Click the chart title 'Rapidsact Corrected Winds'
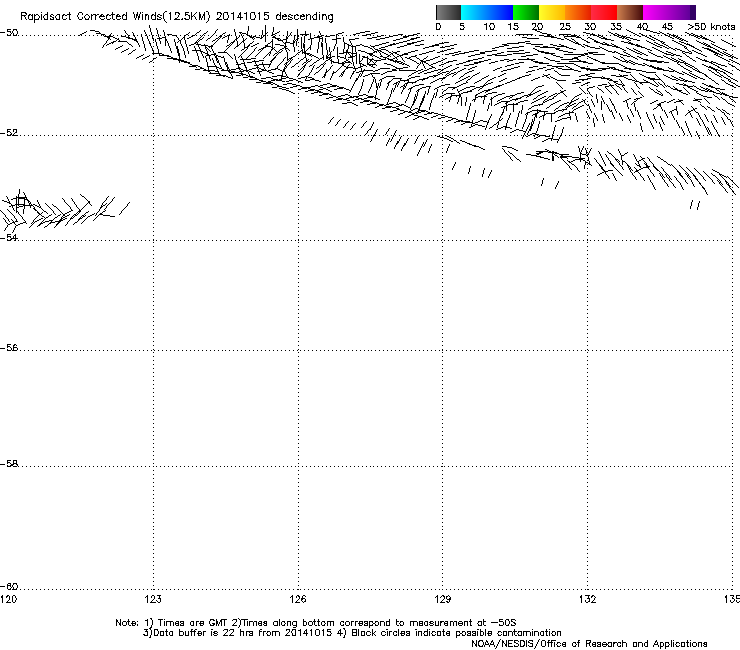Screen dimensions: 740x650 [91, 17]
